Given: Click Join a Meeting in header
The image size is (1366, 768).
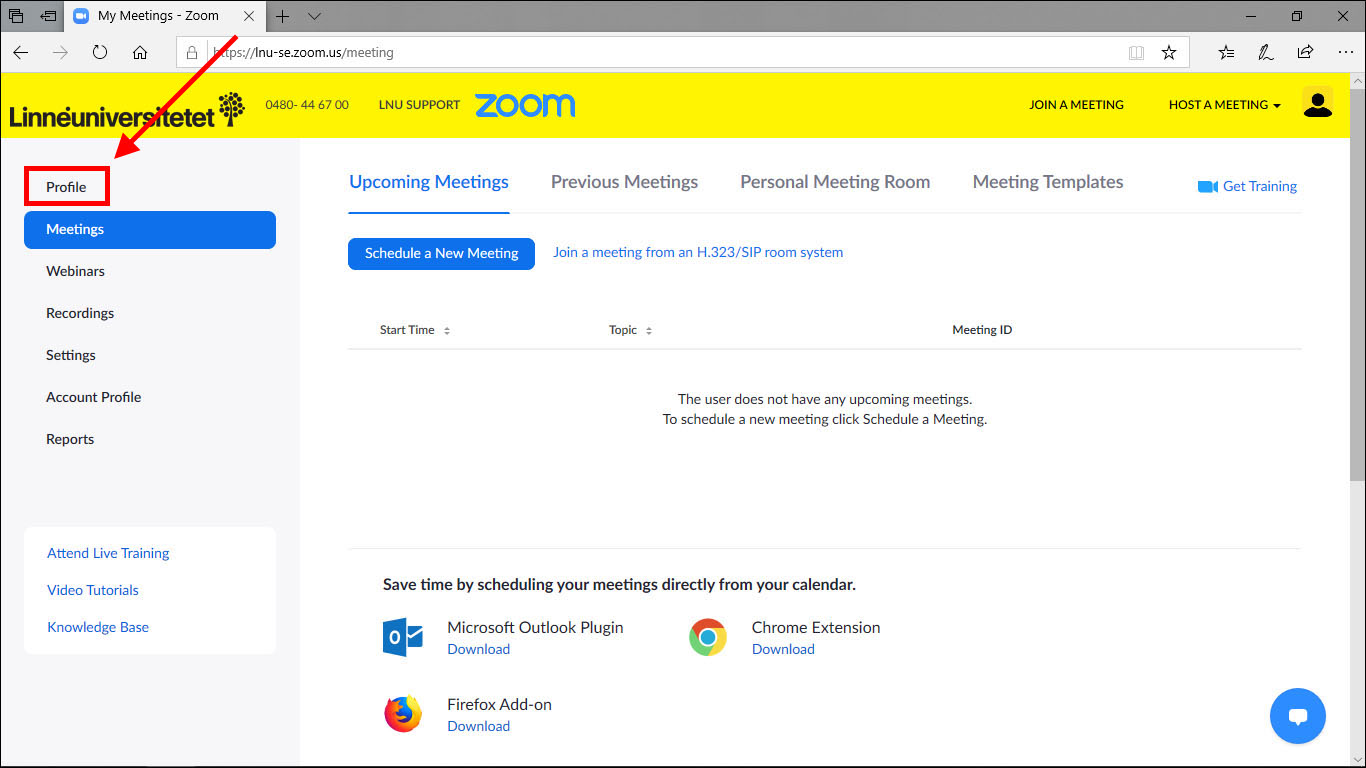Looking at the screenshot, I should coord(1077,105).
